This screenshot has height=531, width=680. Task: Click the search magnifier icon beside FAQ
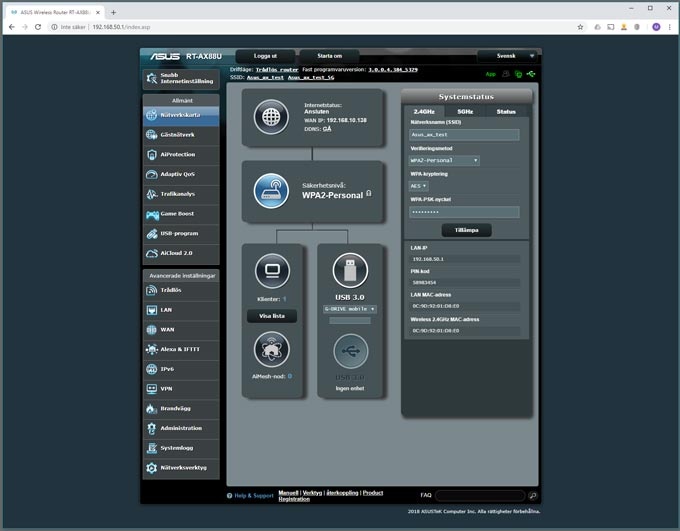pyautogui.click(x=533, y=495)
